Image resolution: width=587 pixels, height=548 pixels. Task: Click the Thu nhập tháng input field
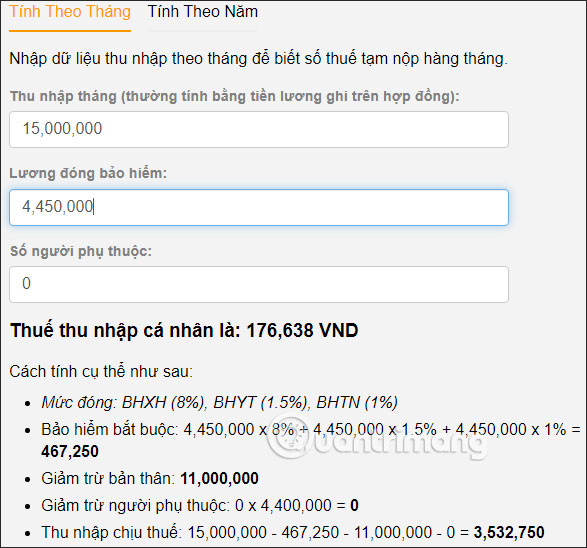259,129
